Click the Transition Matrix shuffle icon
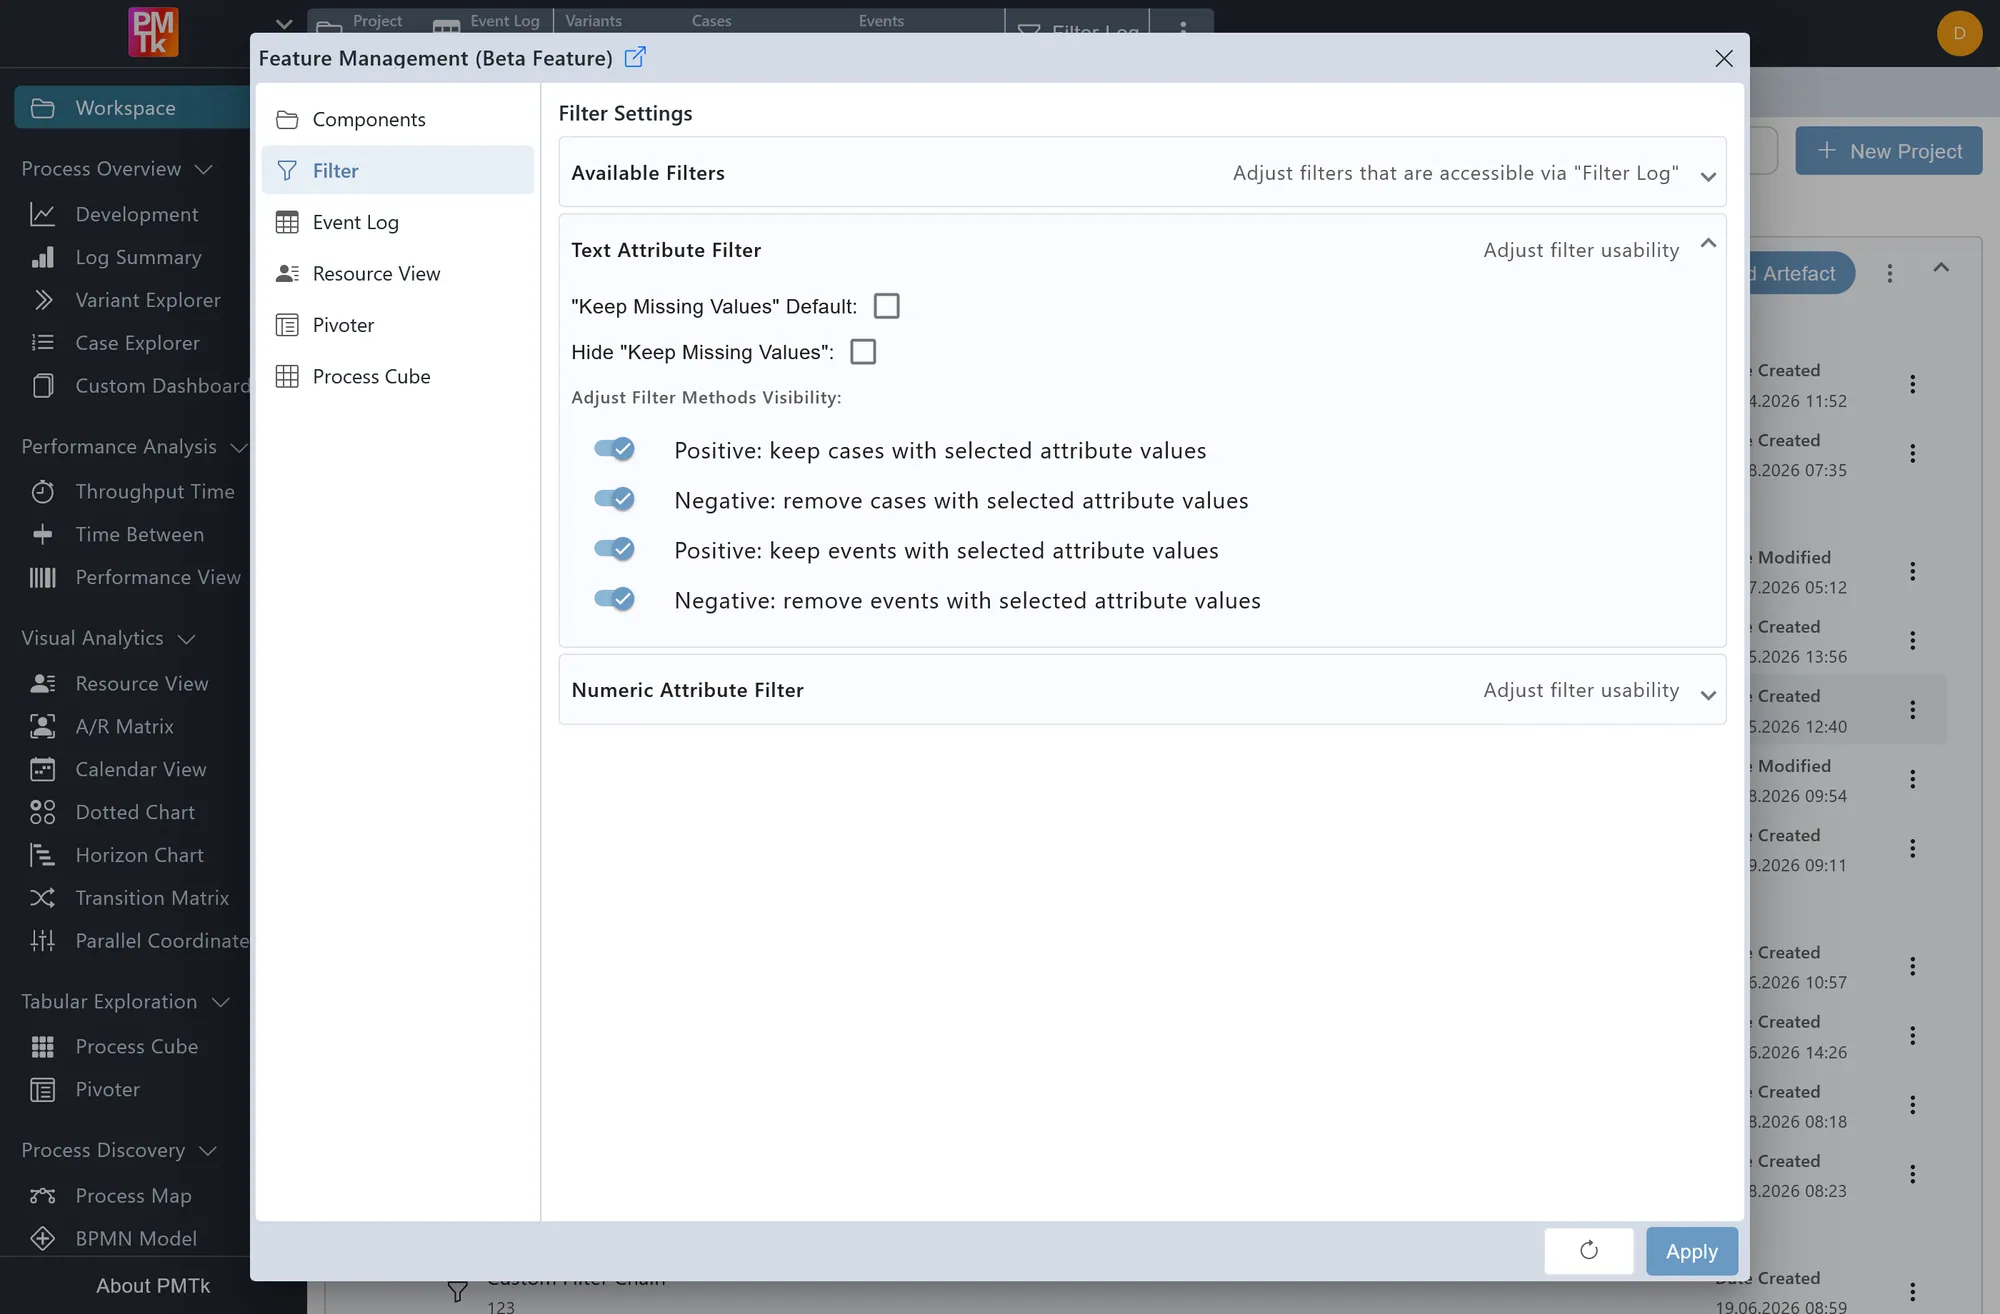 click(42, 898)
